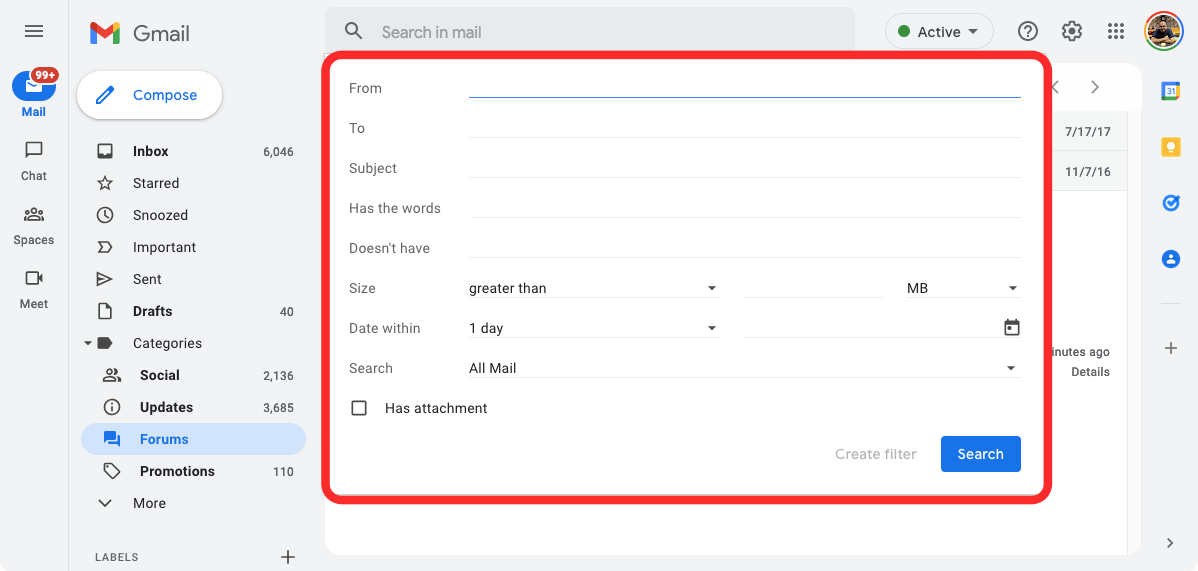Expand the size greater than dropdown
This screenshot has height=571, width=1198.
tap(593, 288)
